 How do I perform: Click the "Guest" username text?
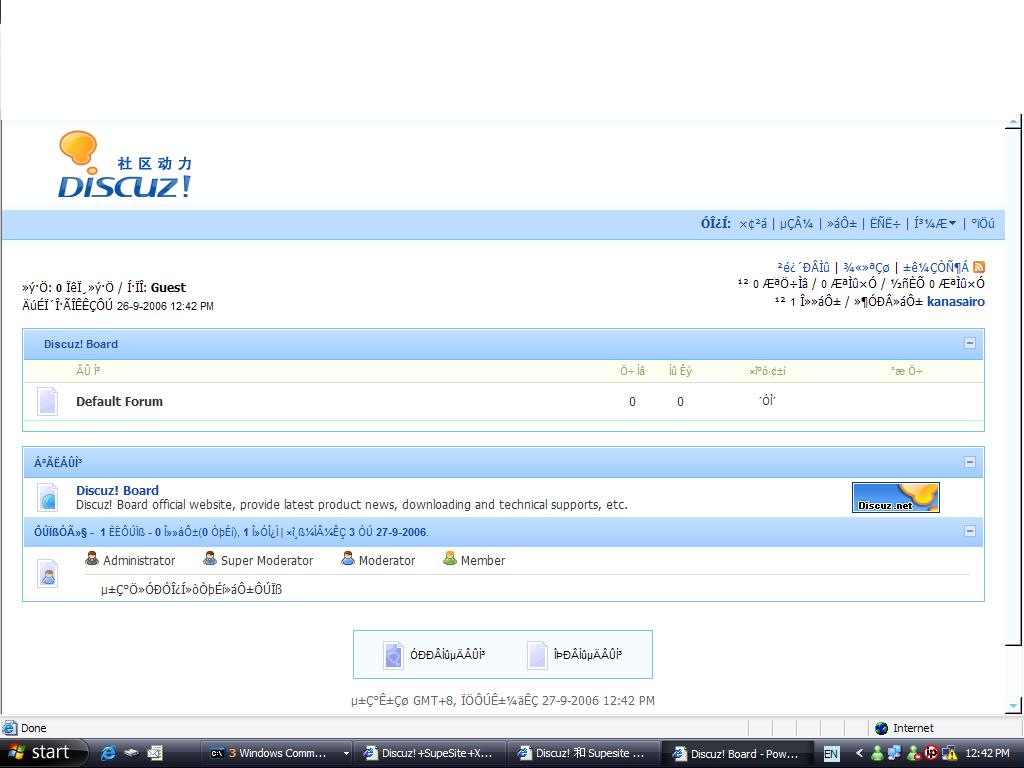(168, 287)
